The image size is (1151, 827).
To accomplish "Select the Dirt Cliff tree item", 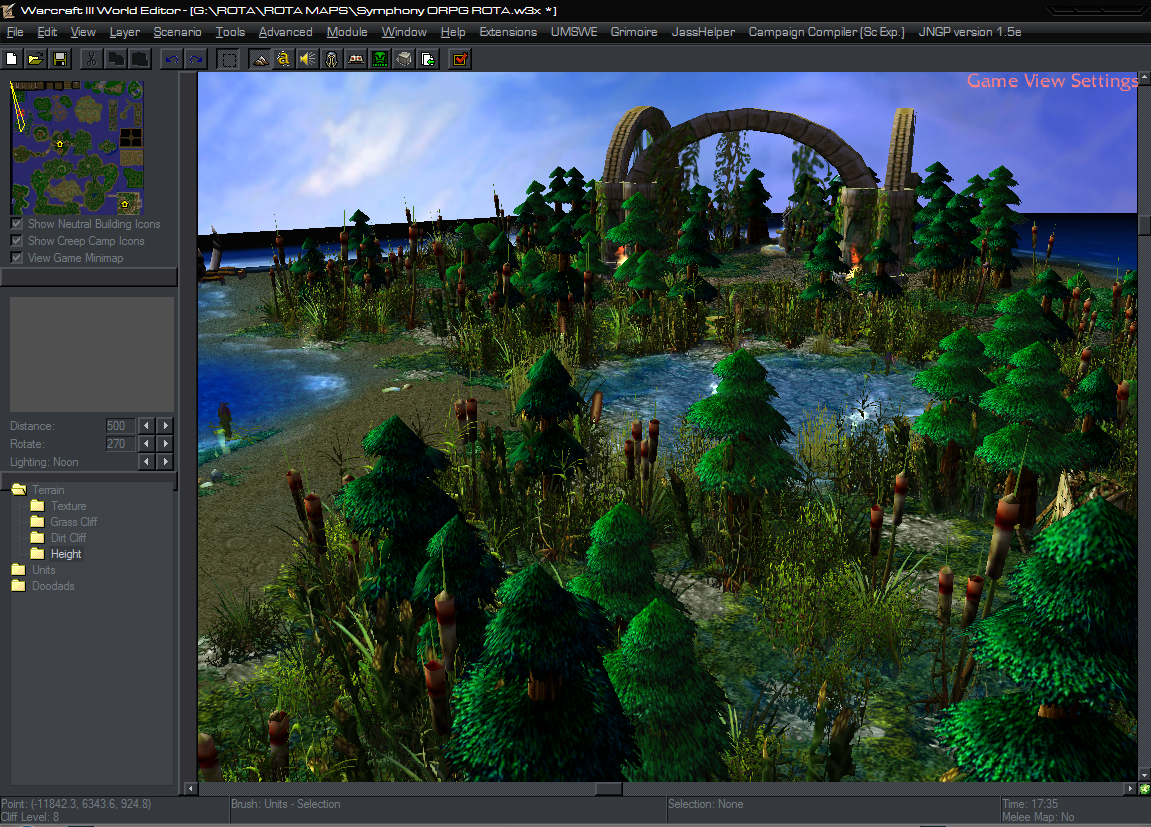I will (x=68, y=538).
